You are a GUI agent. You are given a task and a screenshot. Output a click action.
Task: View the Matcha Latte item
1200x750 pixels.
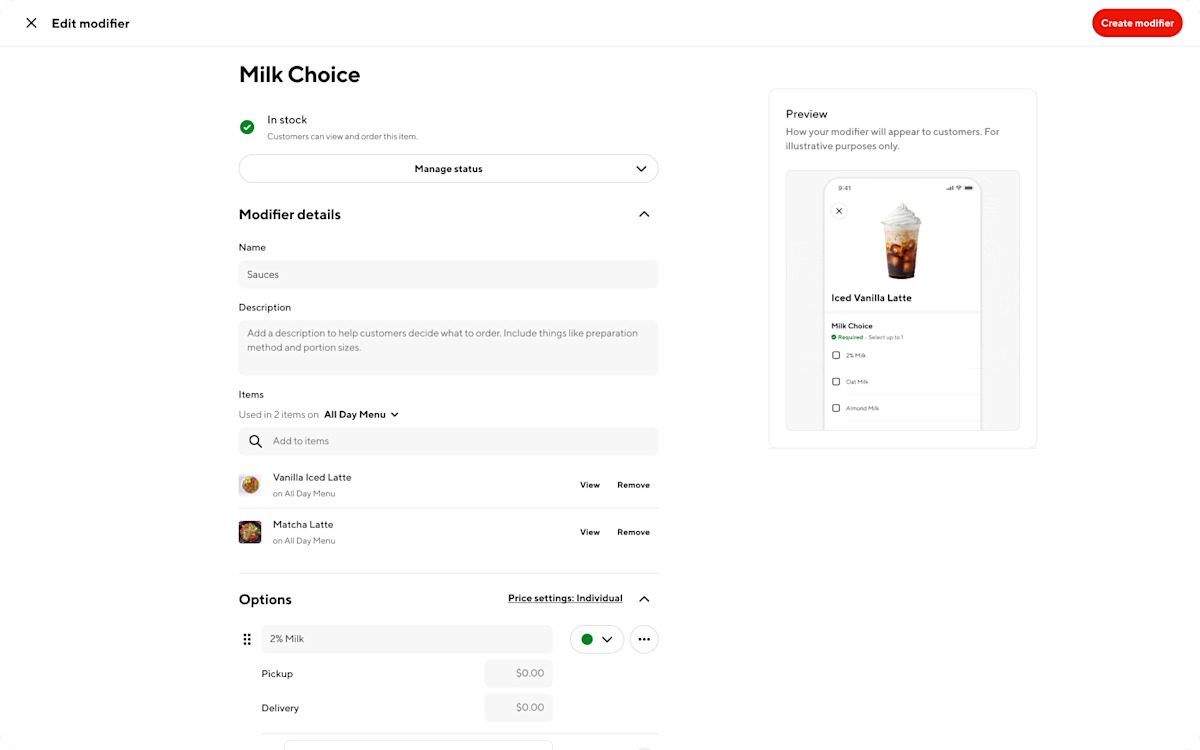(590, 532)
